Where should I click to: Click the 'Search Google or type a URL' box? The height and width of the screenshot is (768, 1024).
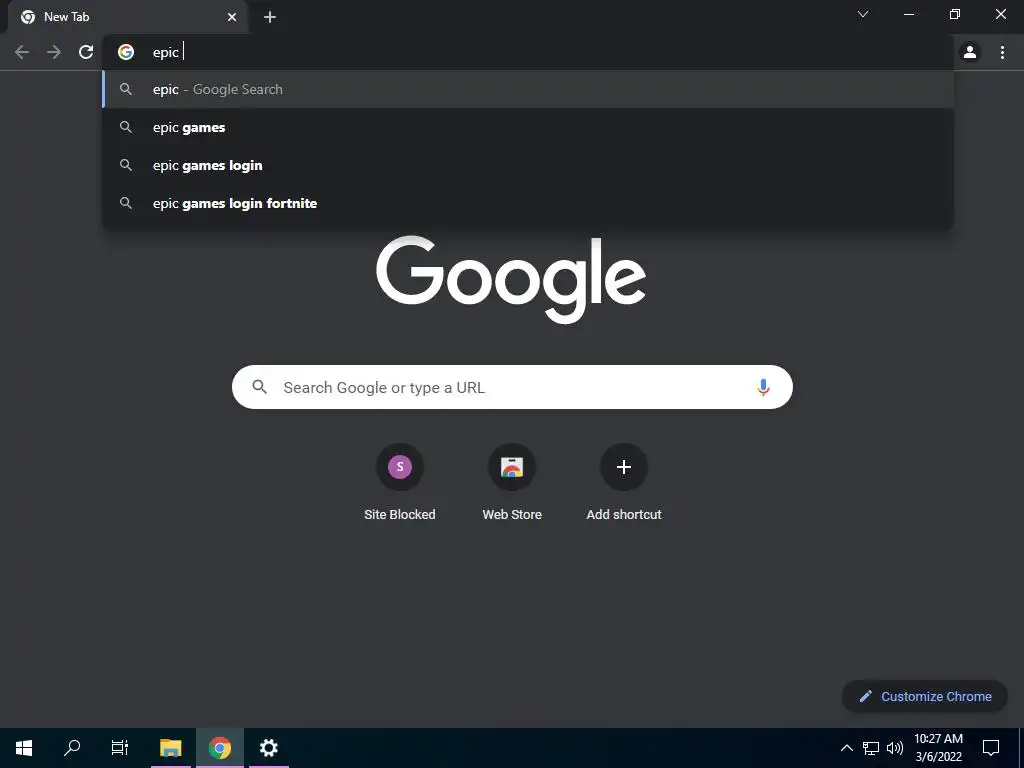click(x=512, y=387)
